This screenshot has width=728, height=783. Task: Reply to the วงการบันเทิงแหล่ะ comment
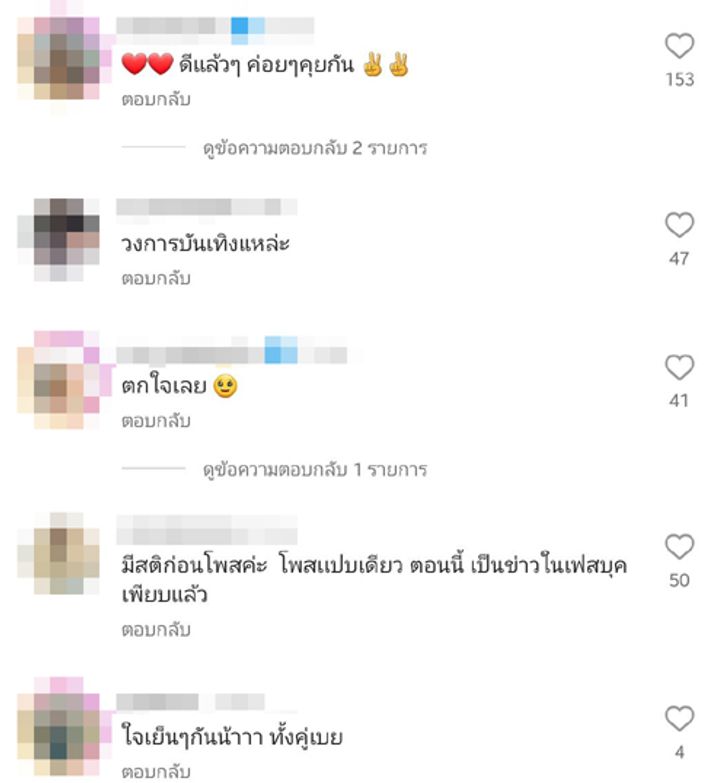[156, 278]
